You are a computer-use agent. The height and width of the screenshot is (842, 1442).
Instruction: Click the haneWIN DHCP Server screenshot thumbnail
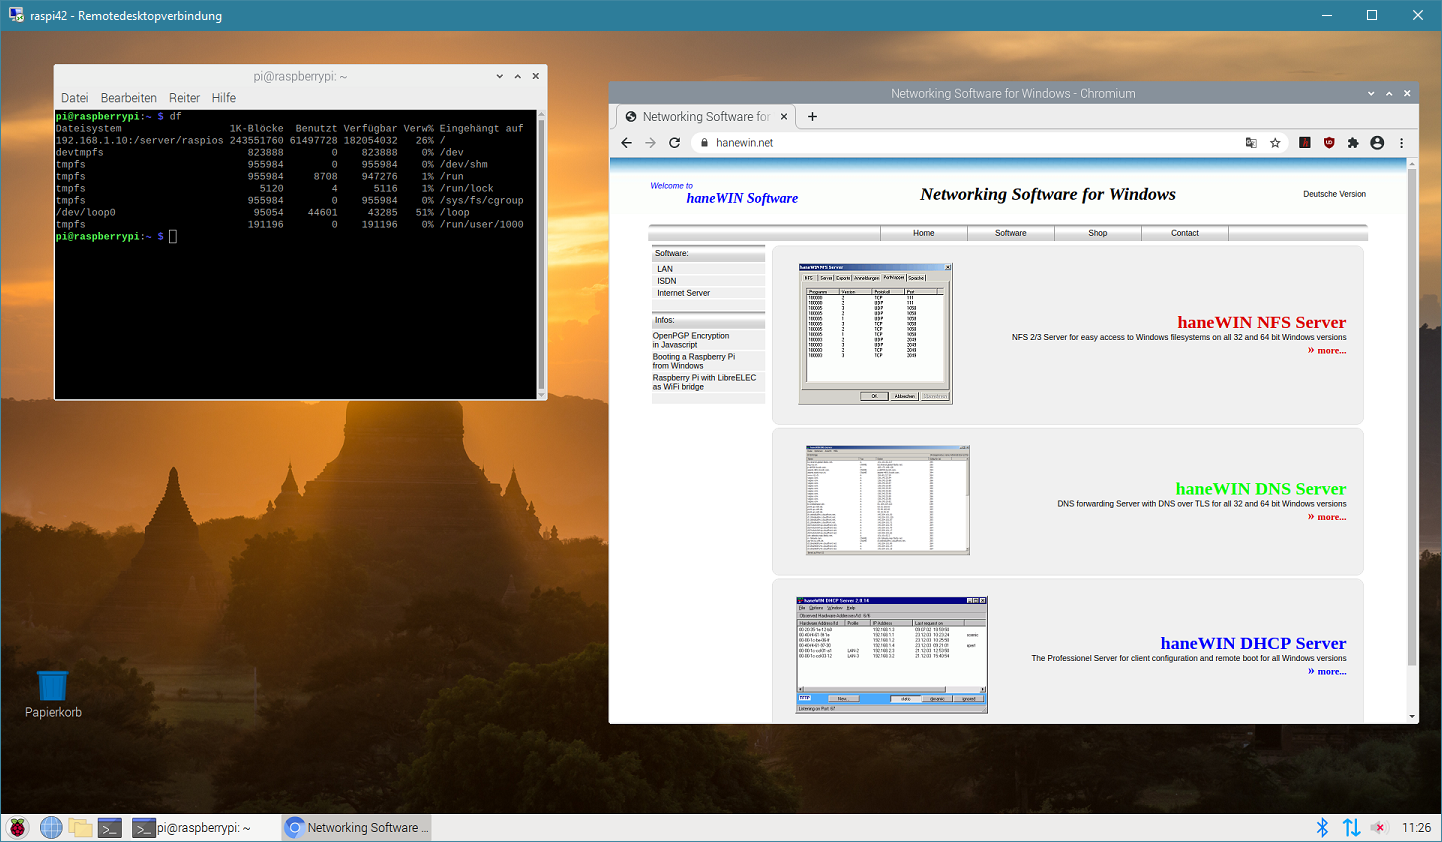coord(891,655)
